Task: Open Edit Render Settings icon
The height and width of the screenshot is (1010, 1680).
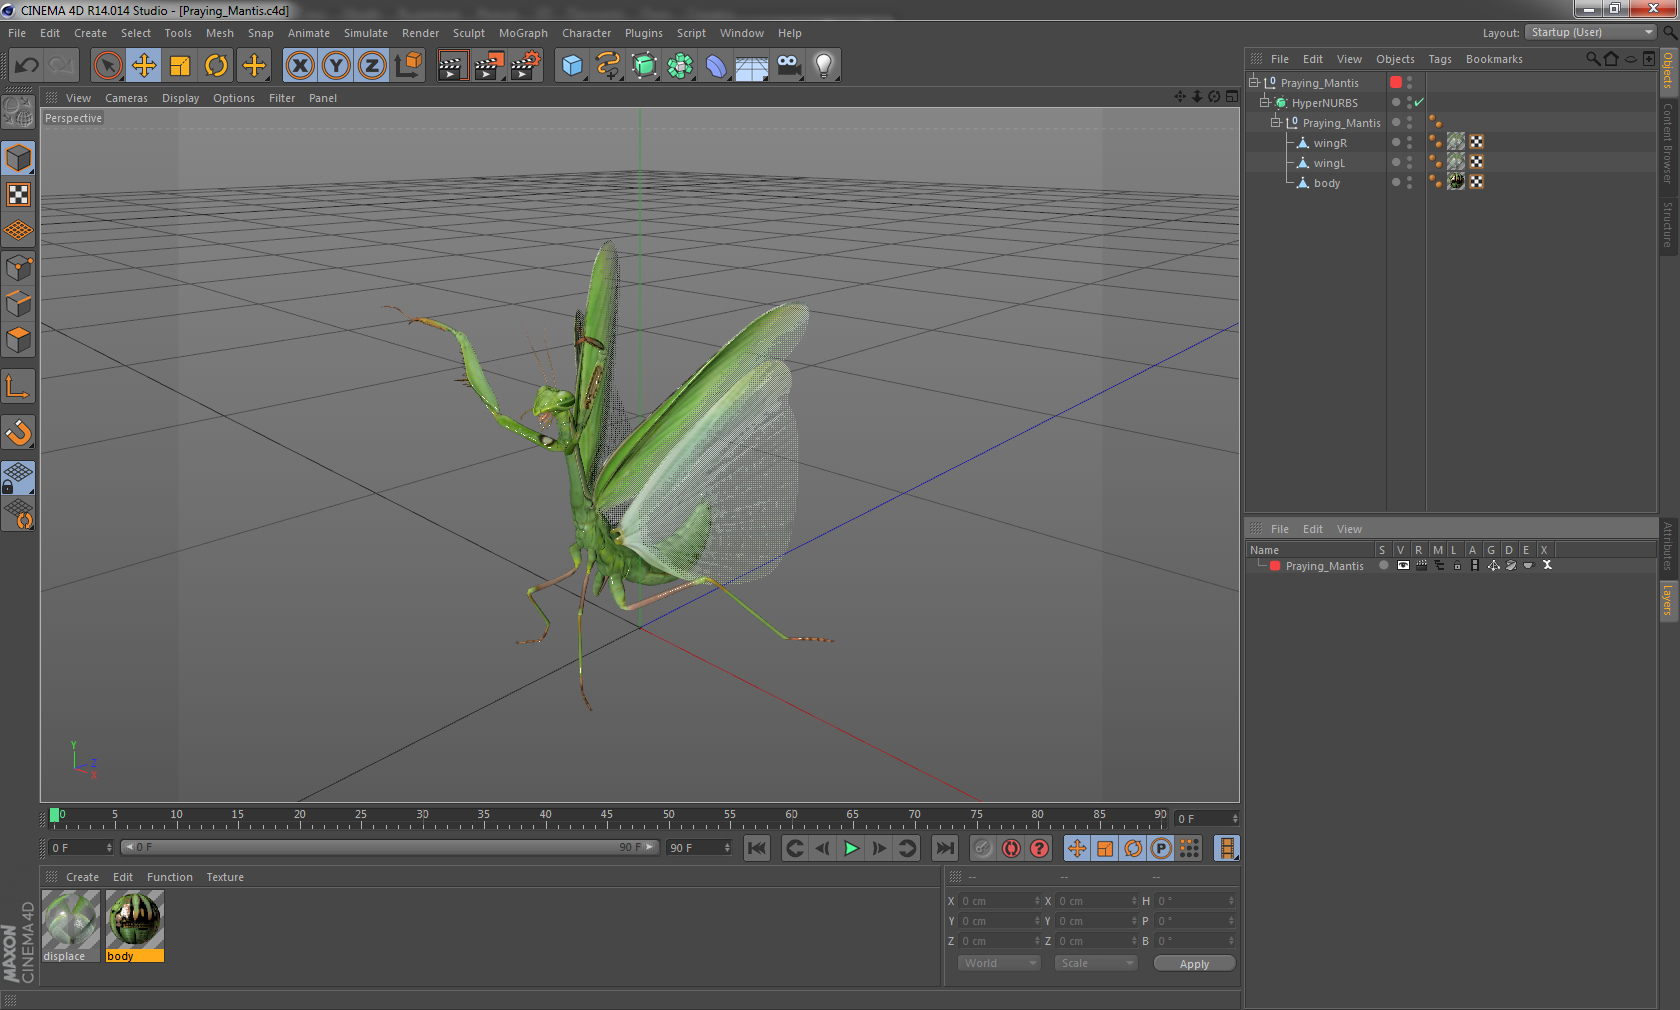Action: pos(525,66)
